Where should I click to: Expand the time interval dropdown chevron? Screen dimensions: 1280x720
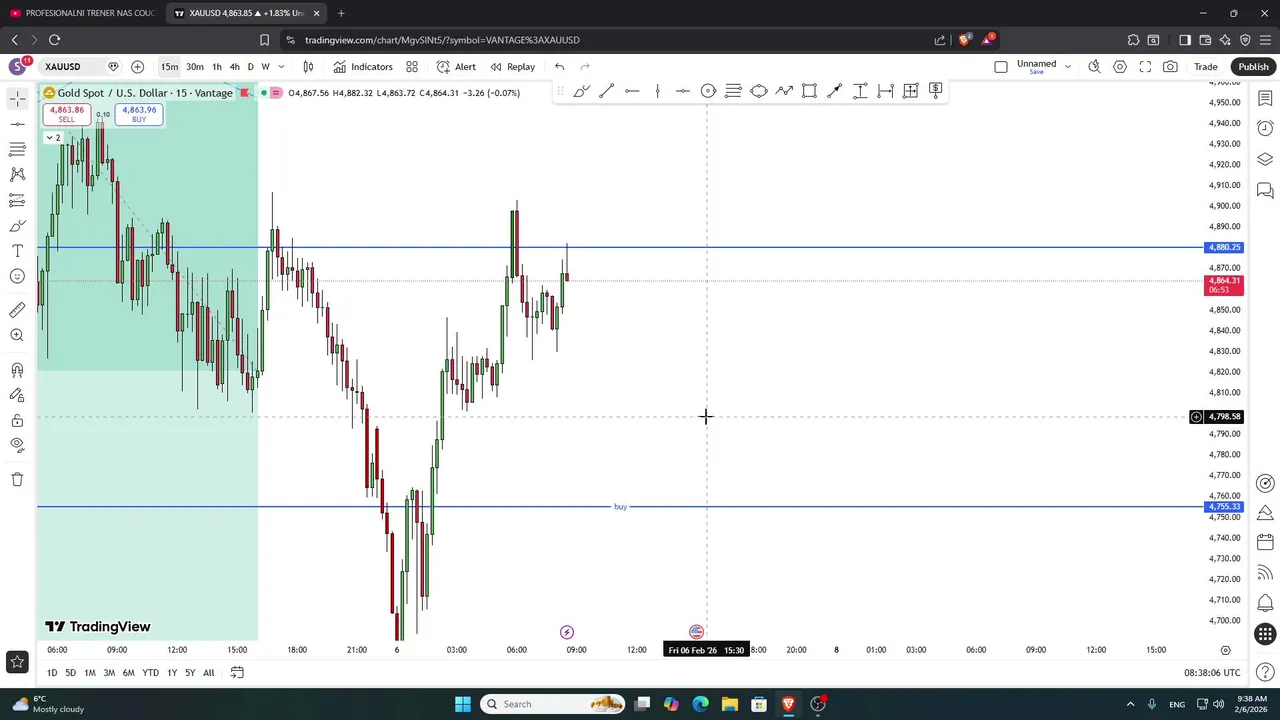coord(281,67)
